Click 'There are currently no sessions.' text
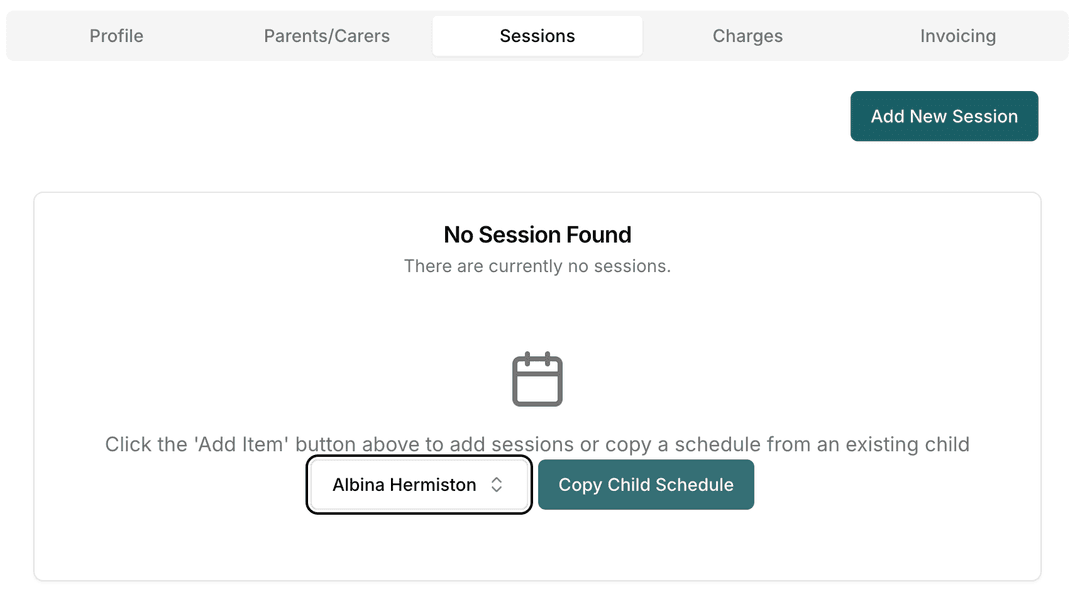 click(x=537, y=266)
